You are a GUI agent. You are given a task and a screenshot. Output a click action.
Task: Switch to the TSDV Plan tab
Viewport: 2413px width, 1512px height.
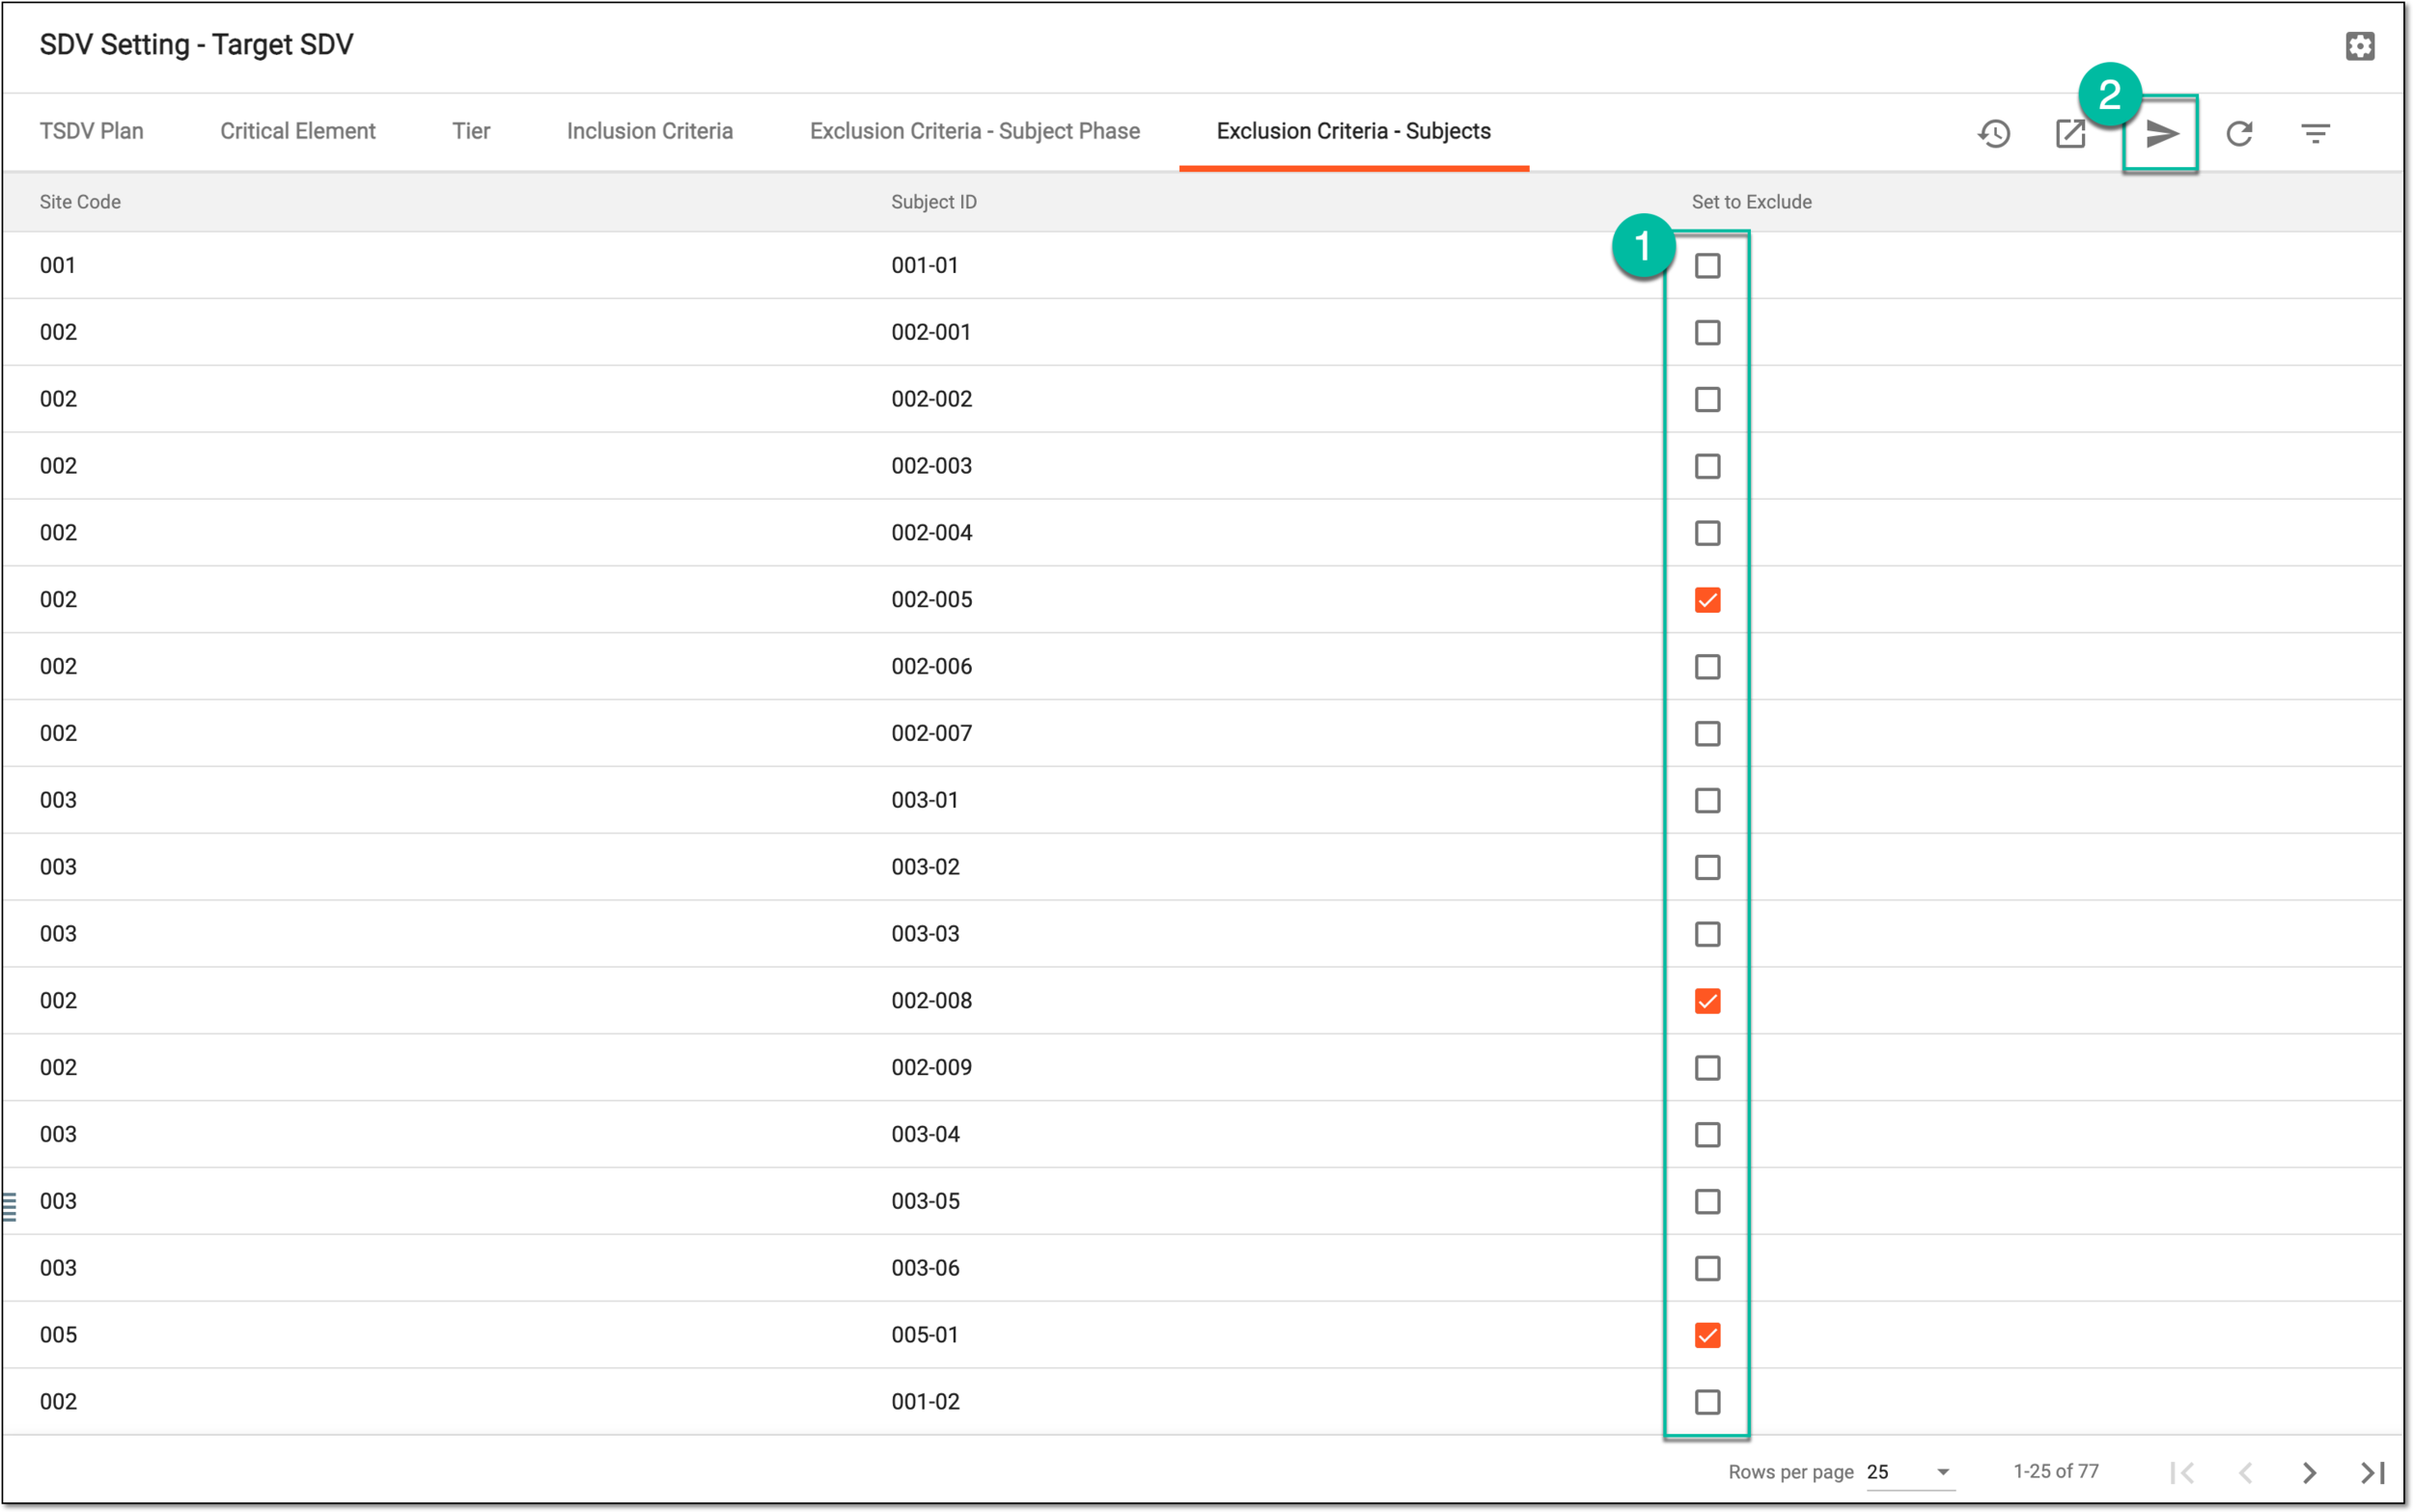pos(92,131)
